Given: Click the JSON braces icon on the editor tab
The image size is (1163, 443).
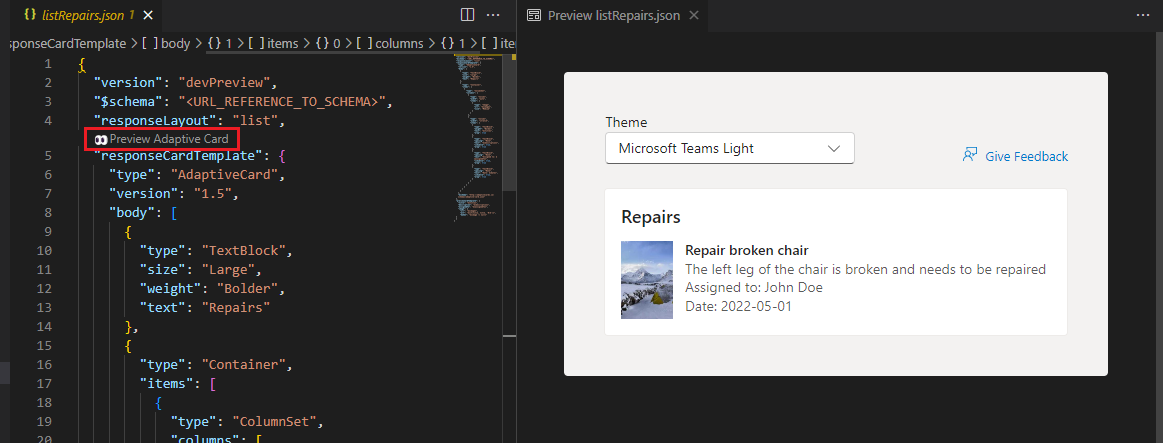Looking at the screenshot, I should [30, 16].
